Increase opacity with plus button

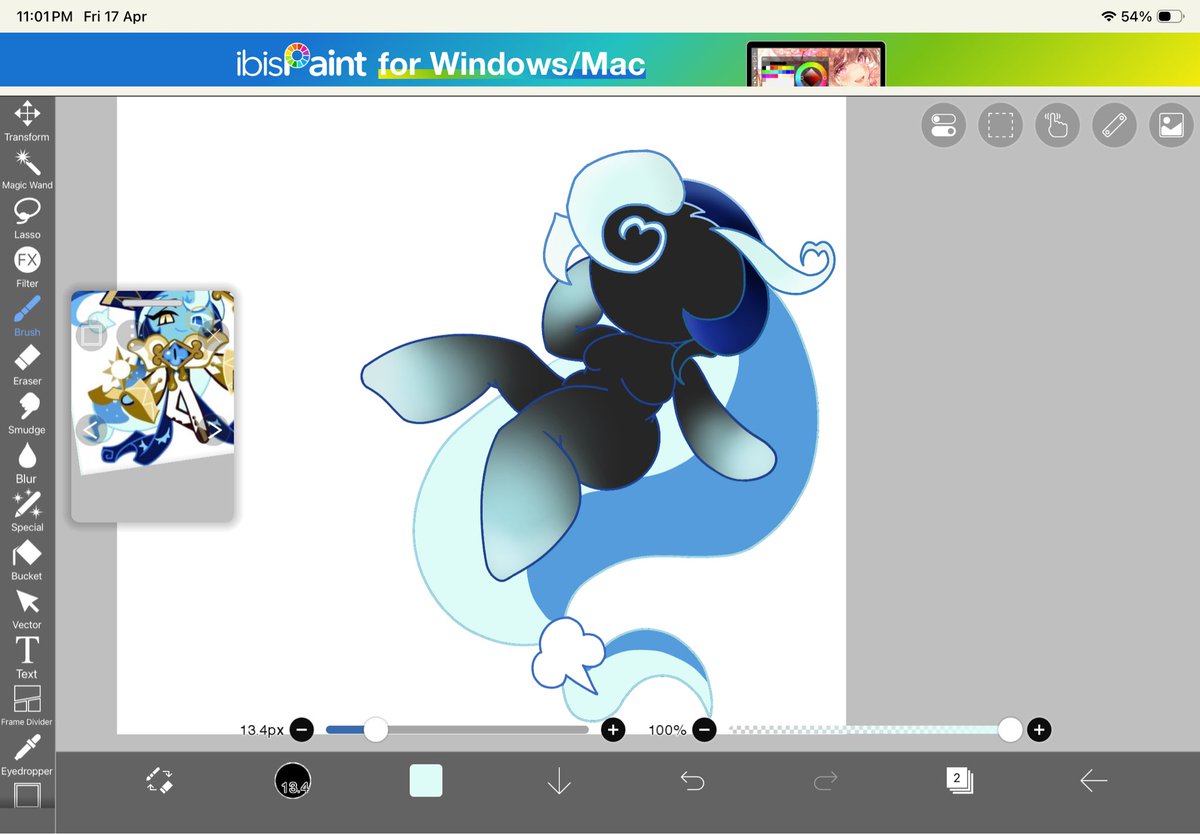[x=1039, y=730]
